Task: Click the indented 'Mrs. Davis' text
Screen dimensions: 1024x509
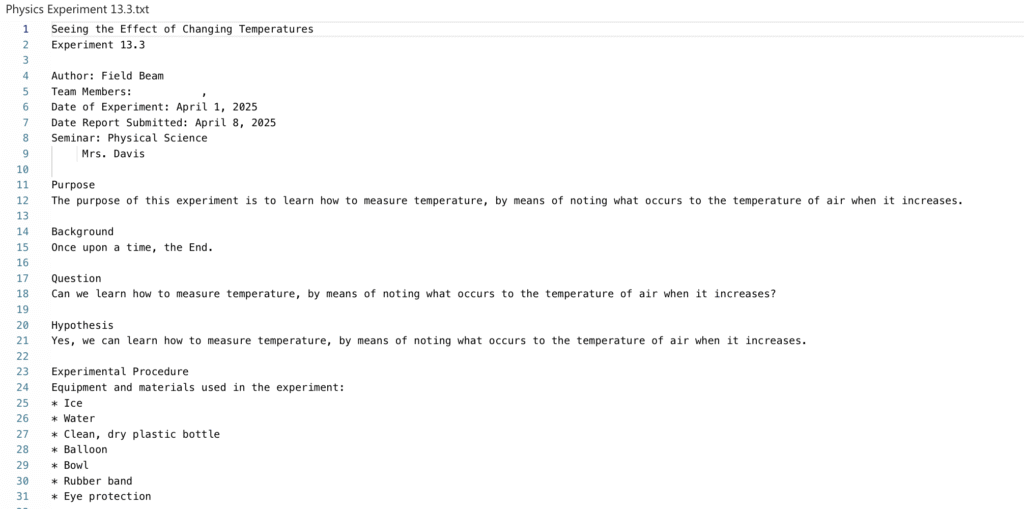Action: pyautogui.click(x=114, y=154)
